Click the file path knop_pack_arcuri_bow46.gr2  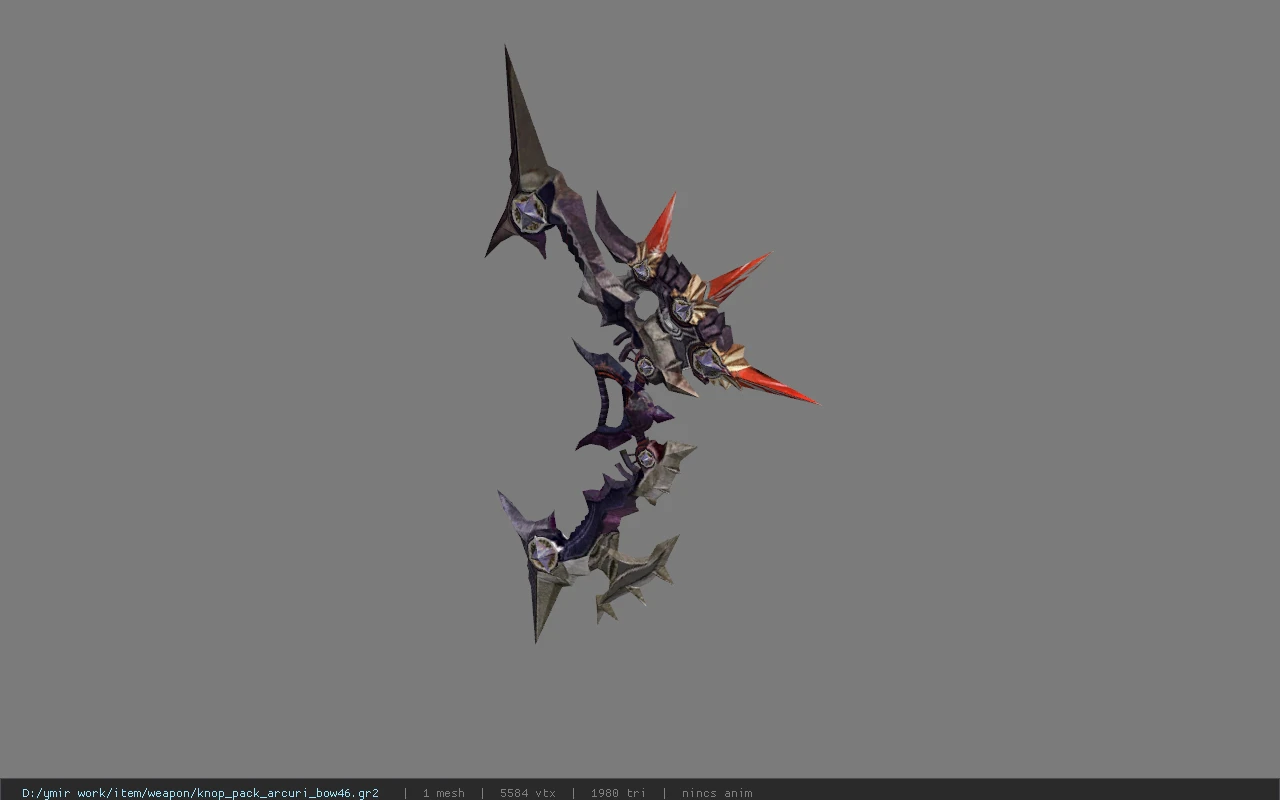click(x=200, y=793)
